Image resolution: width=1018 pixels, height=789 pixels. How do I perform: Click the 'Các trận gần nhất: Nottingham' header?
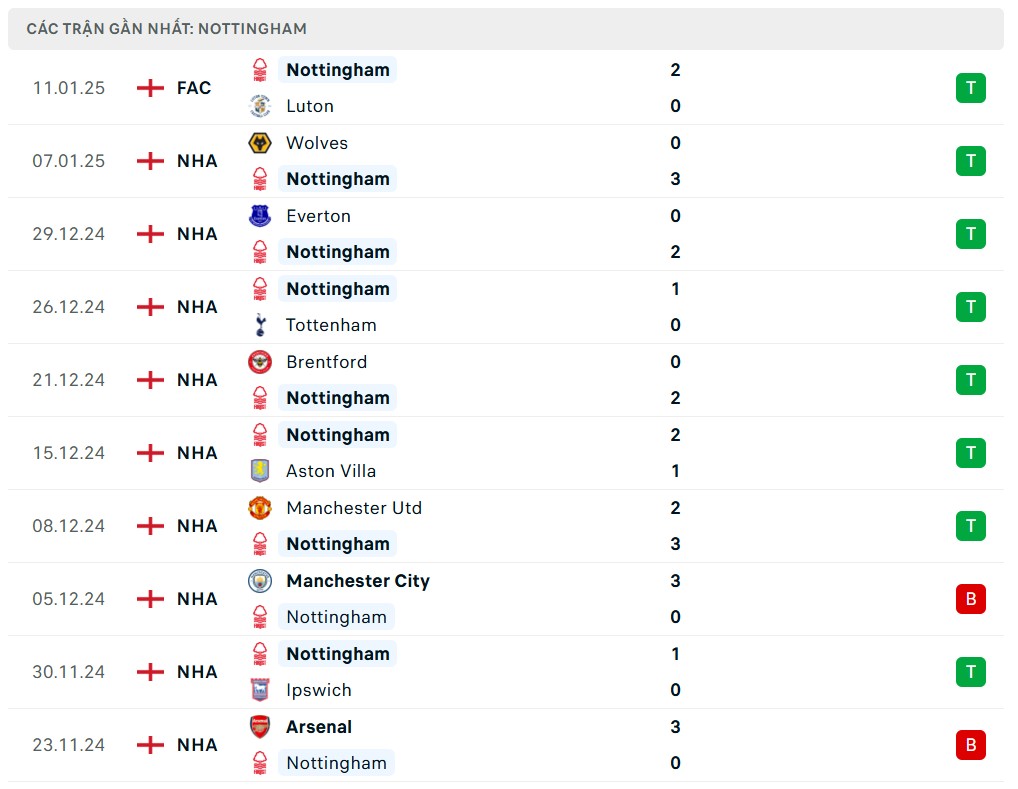[x=167, y=29]
